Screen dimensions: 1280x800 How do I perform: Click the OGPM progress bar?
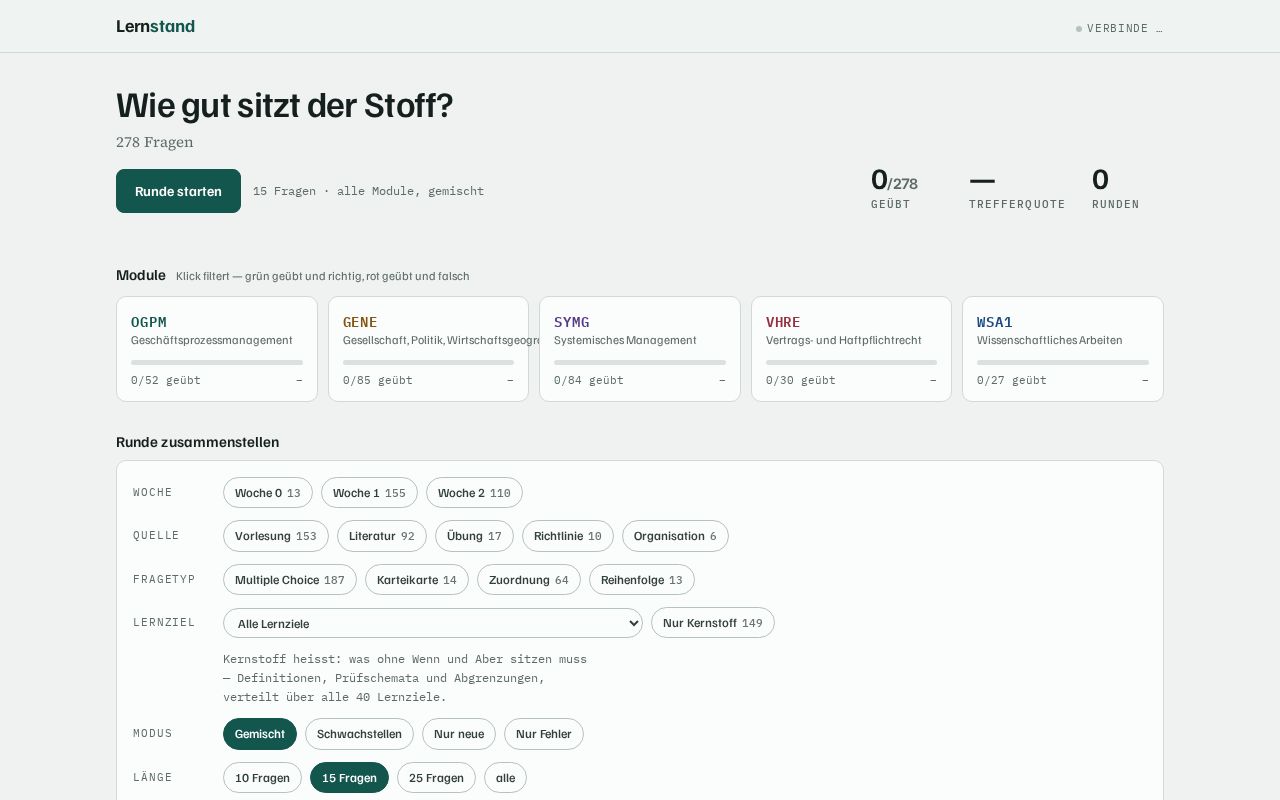pyautogui.click(x=217, y=362)
